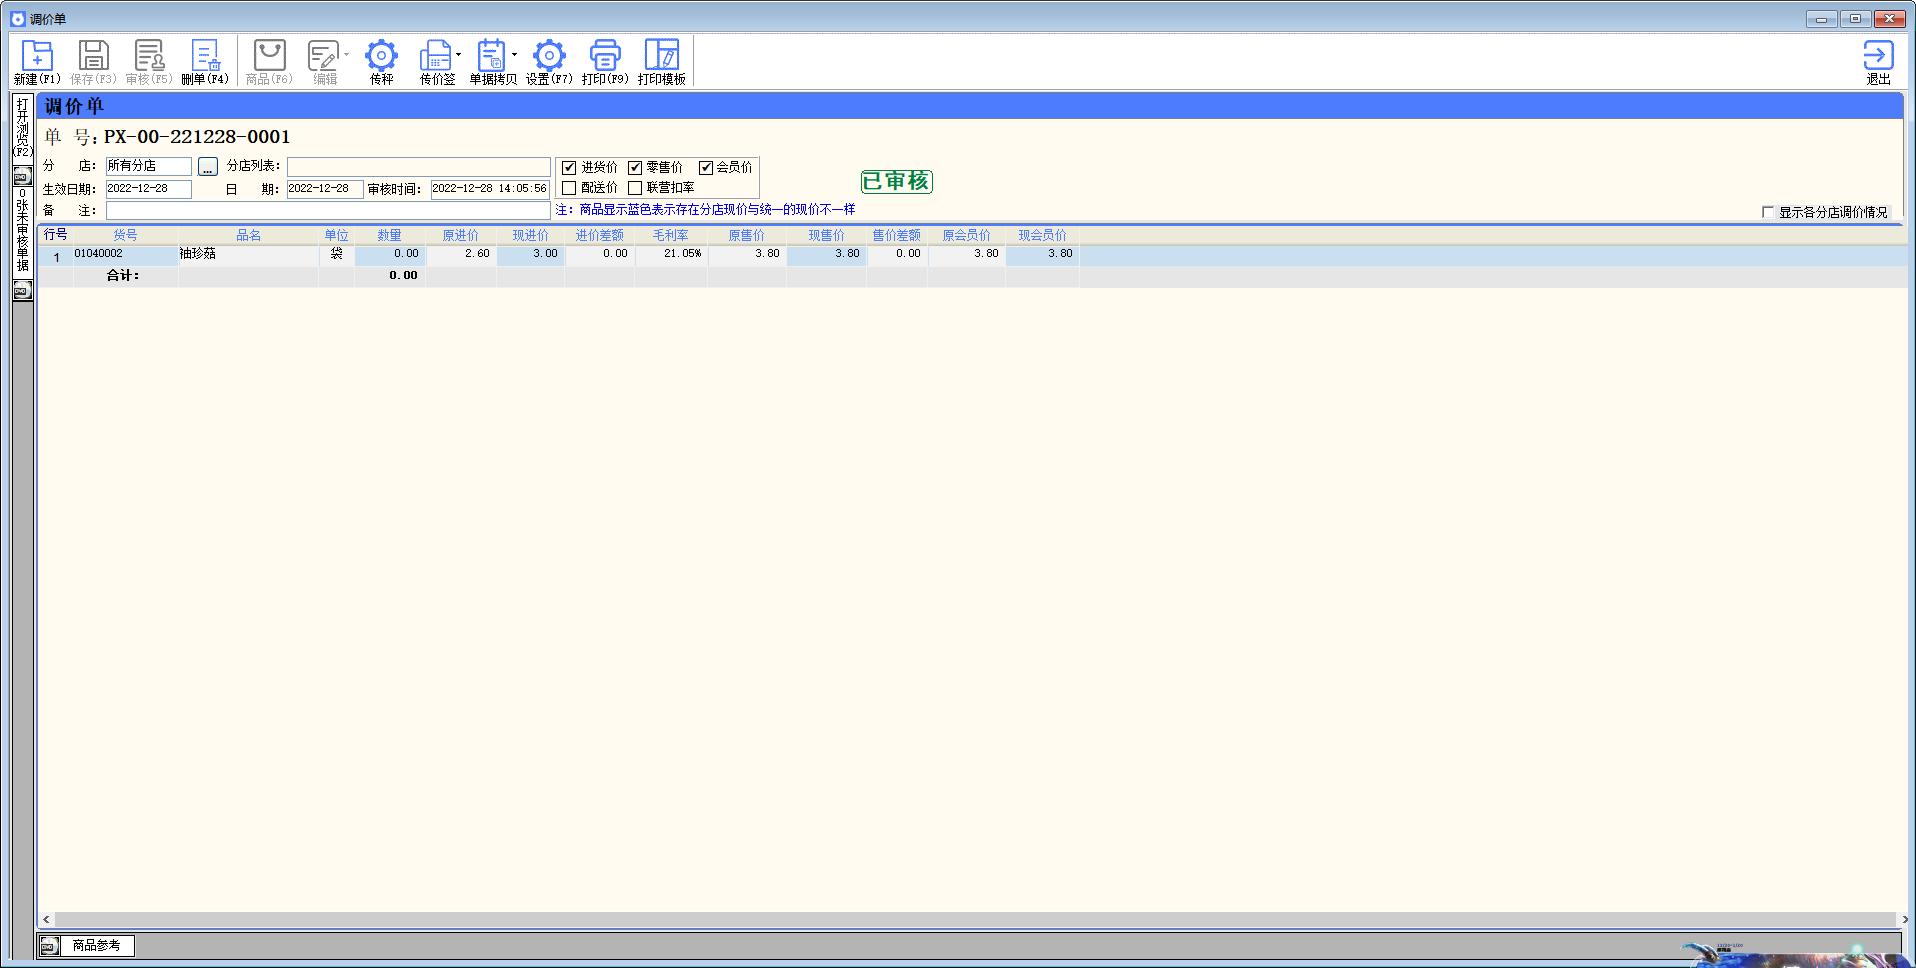
Task: Select the 原进价 cell 2.60
Action: click(461, 254)
